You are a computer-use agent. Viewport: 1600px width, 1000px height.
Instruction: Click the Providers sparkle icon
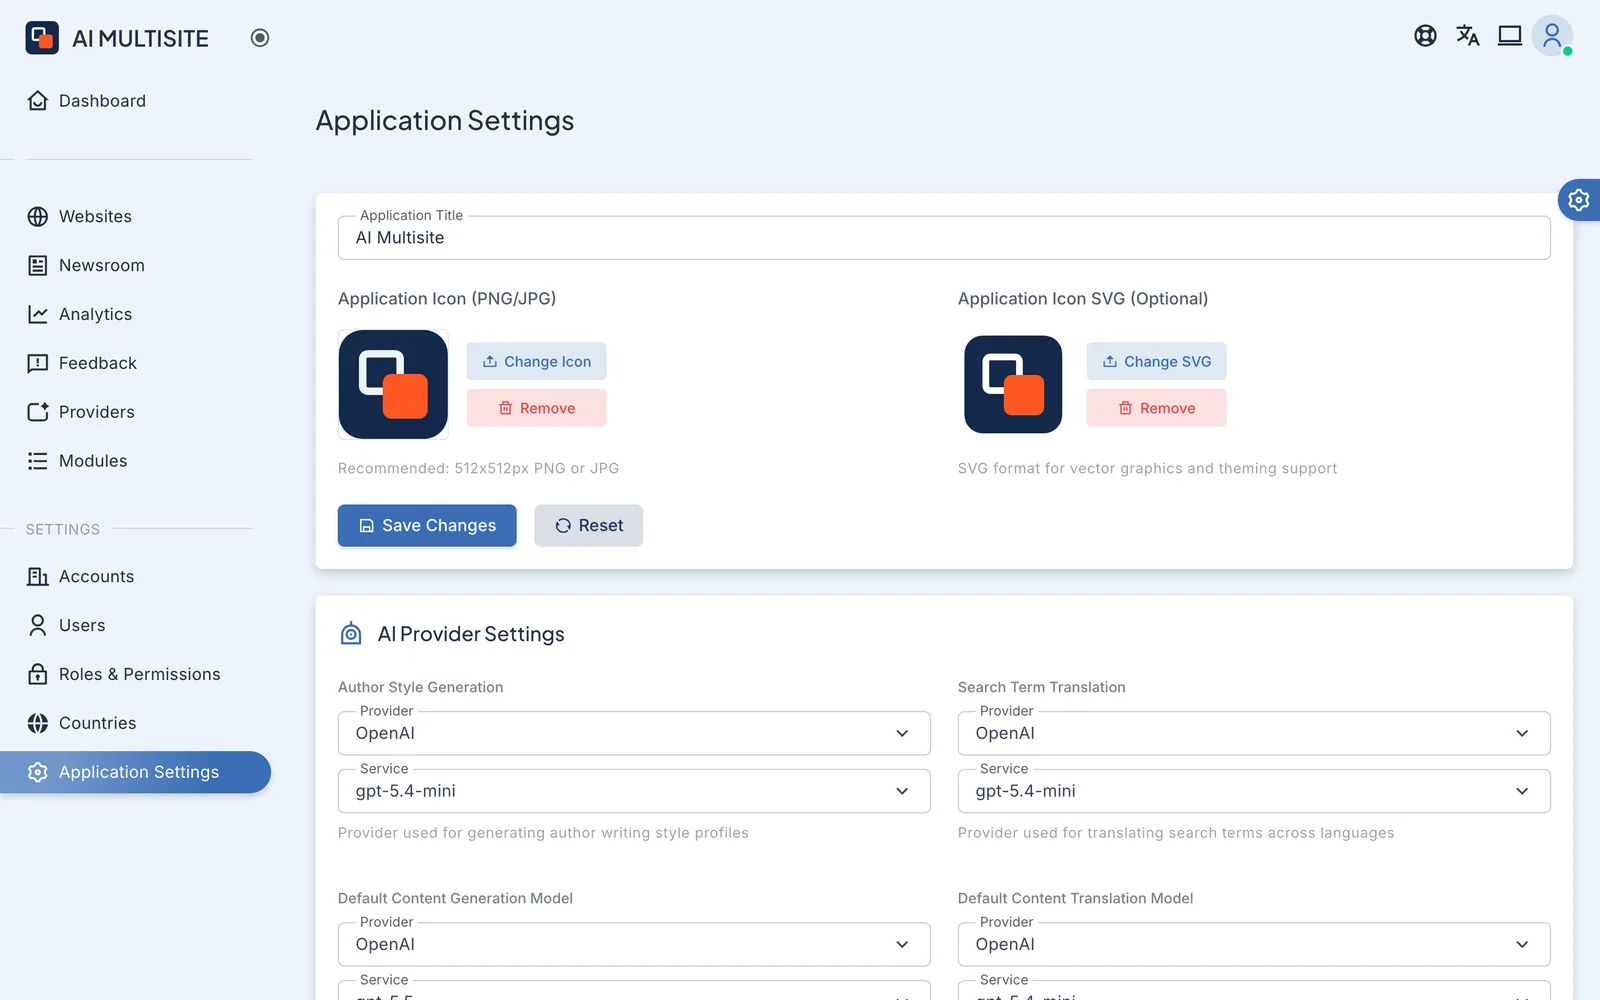(38, 412)
